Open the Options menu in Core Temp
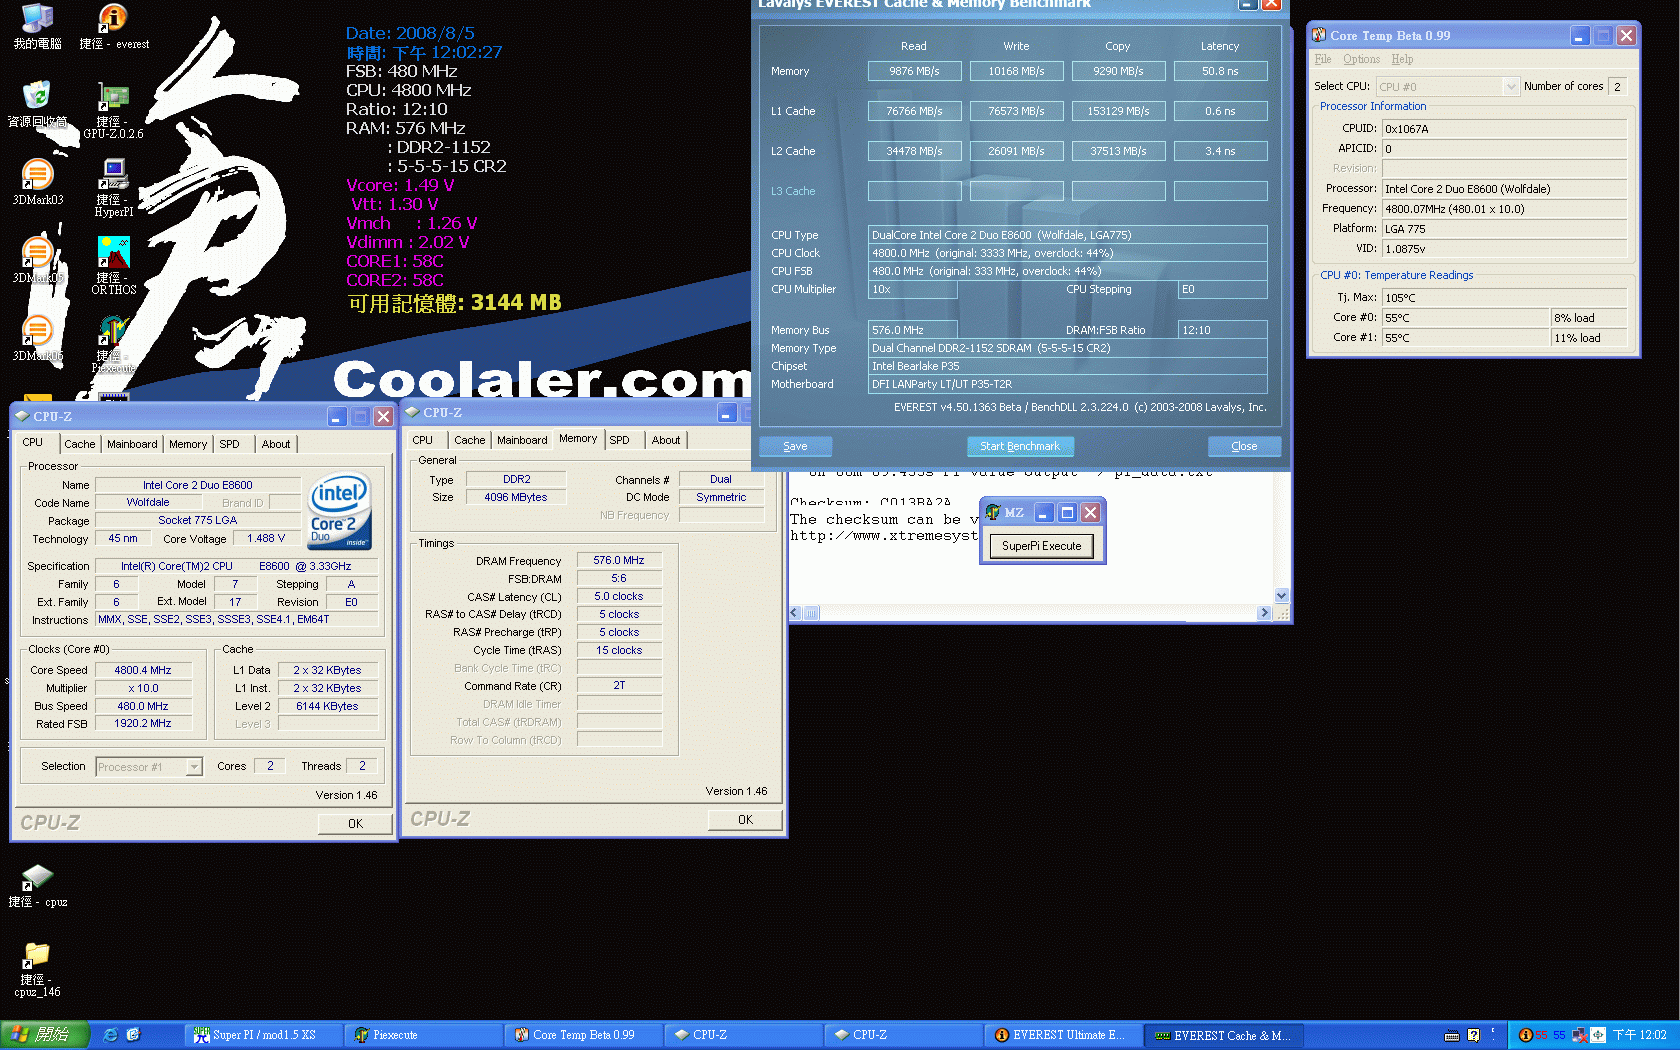The image size is (1680, 1050). pos(1362,60)
